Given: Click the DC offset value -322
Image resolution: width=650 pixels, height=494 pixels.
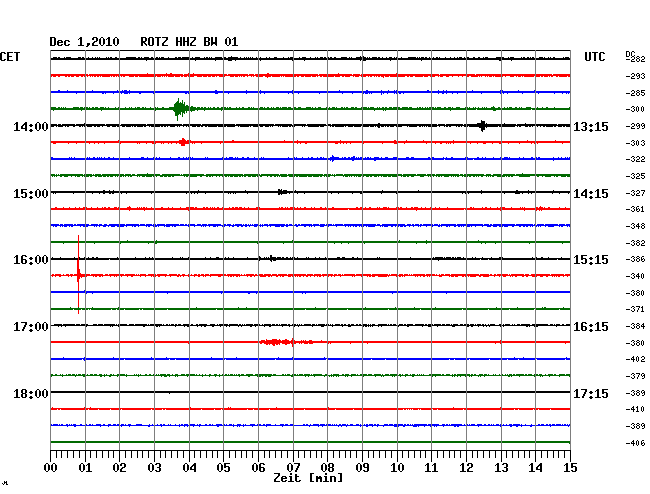Looking at the screenshot, I should coord(635,159).
